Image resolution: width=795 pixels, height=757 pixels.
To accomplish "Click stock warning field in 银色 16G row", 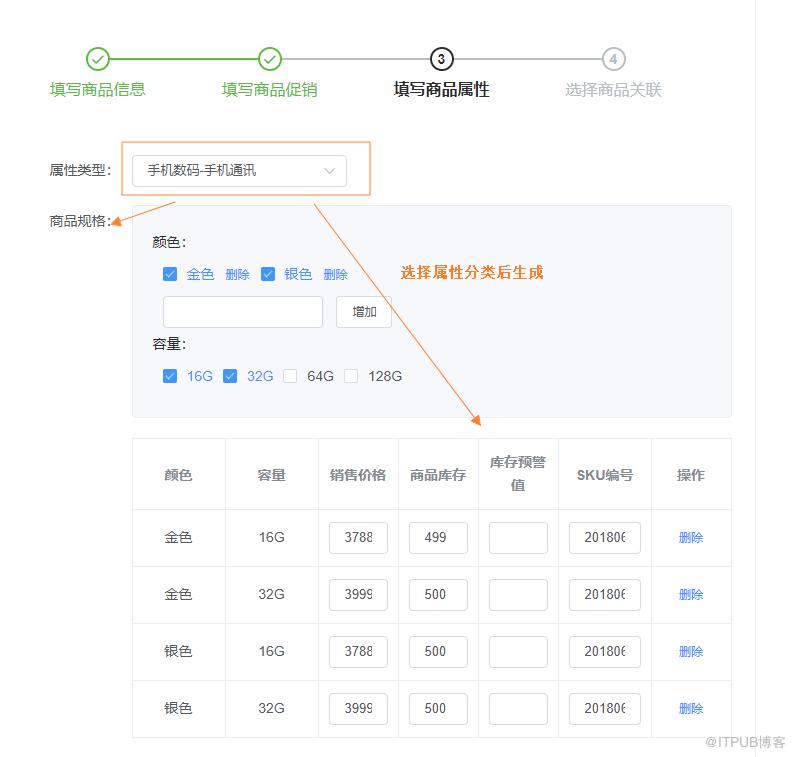I will tap(518, 652).
